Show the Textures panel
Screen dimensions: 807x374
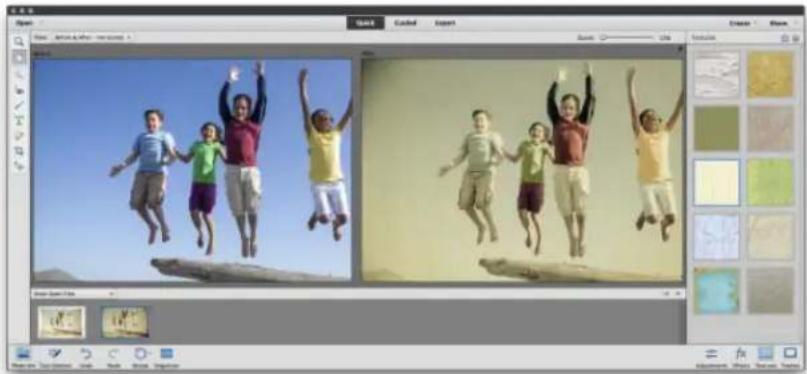pos(766,358)
